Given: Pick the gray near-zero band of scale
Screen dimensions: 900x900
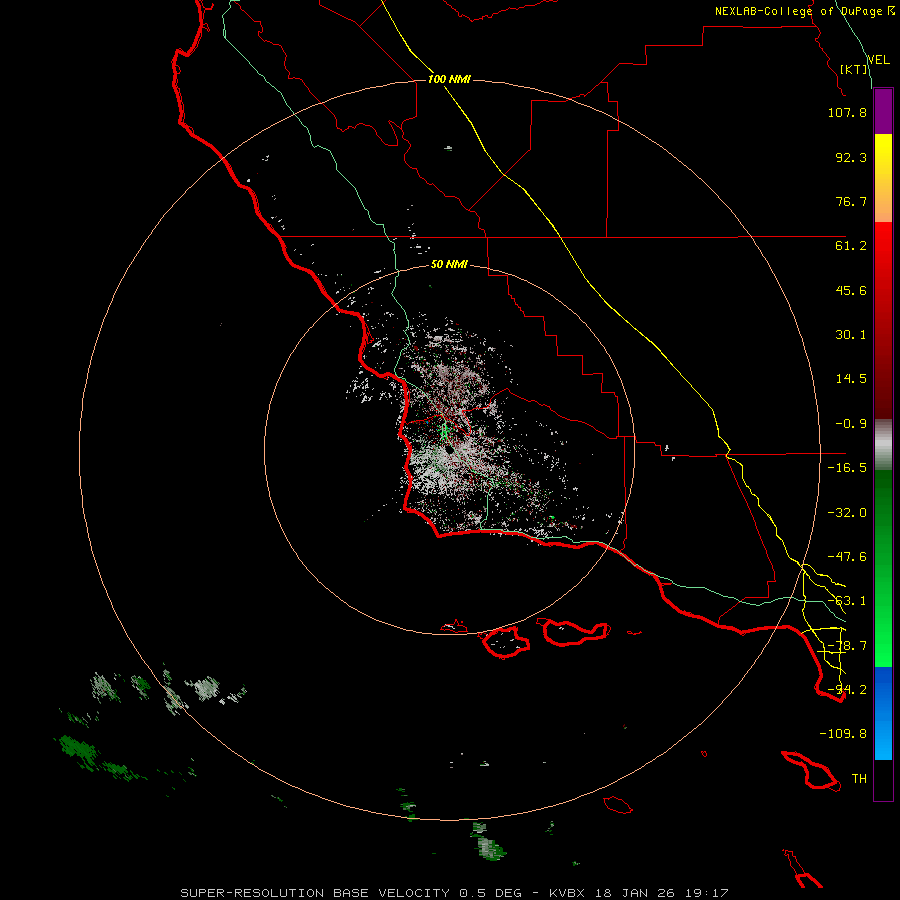Looking at the screenshot, I should pos(883,444).
